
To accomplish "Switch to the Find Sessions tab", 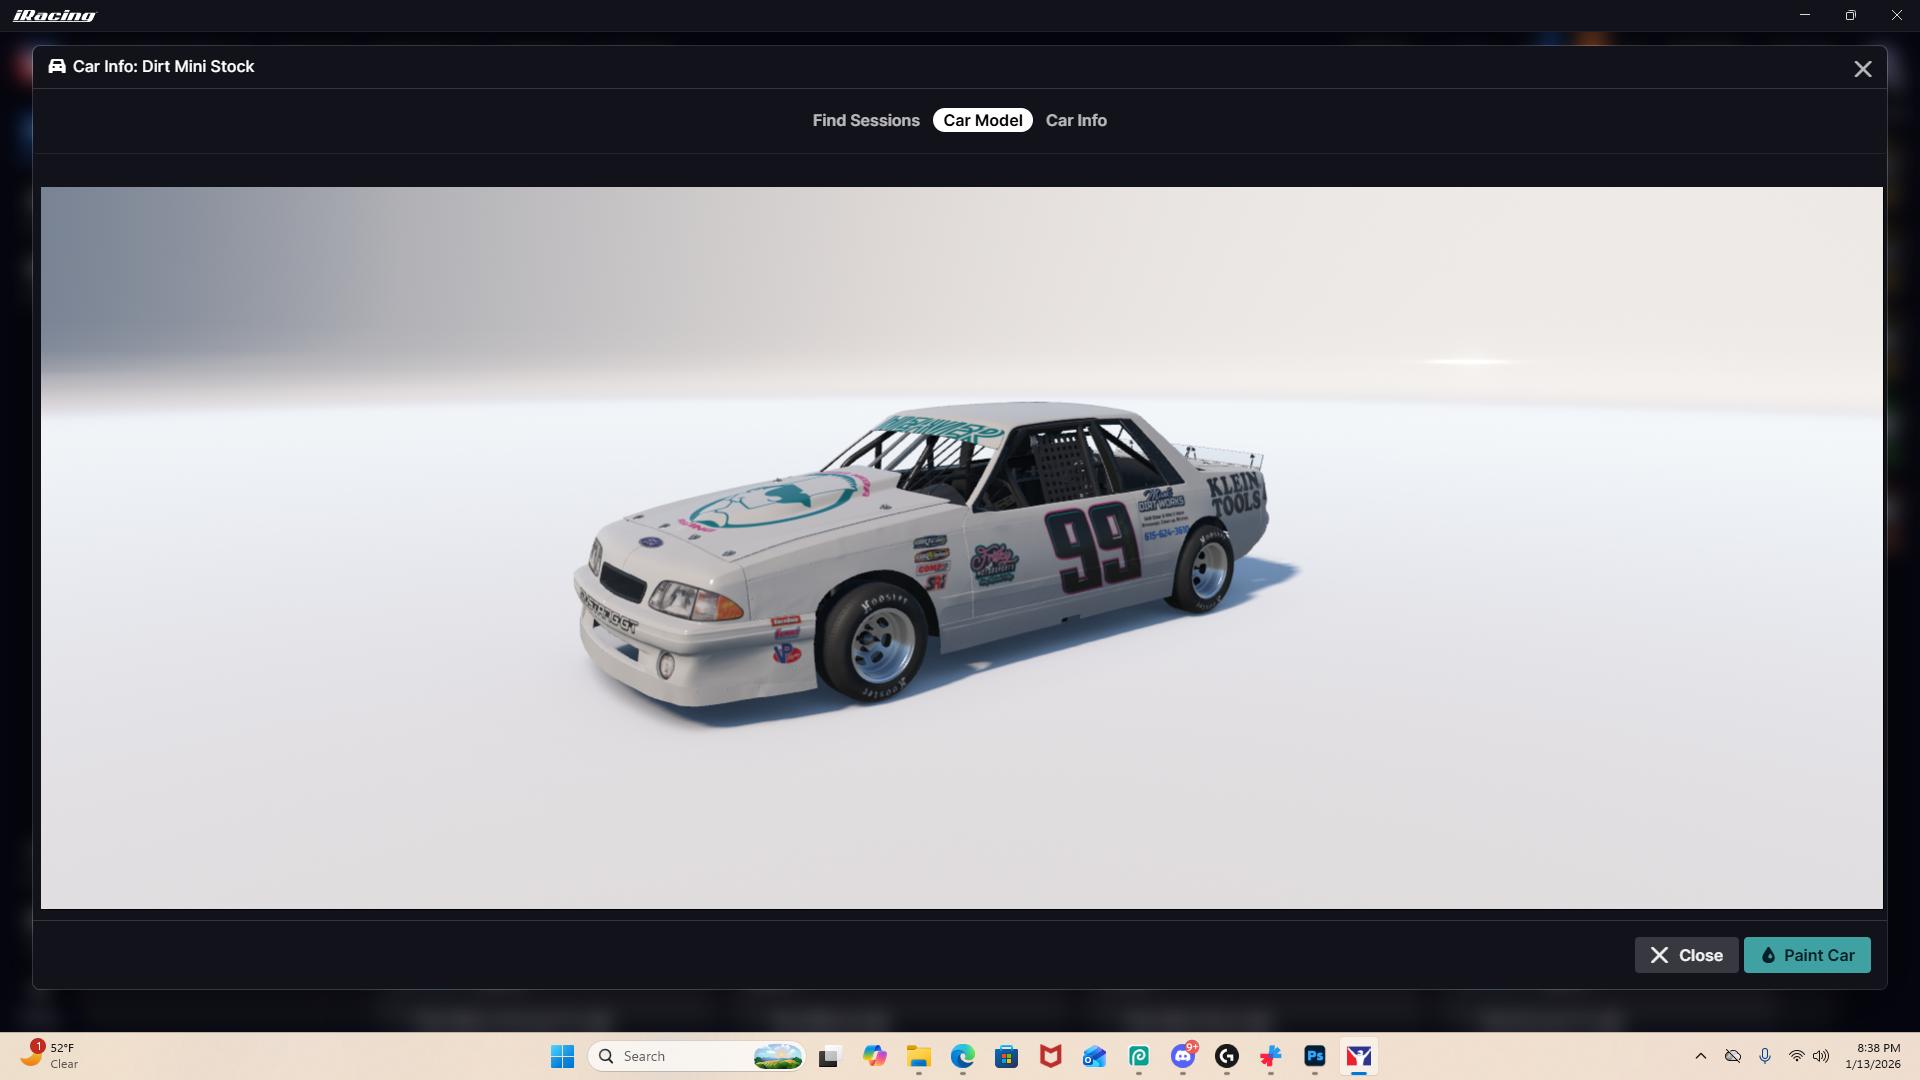I will (865, 120).
